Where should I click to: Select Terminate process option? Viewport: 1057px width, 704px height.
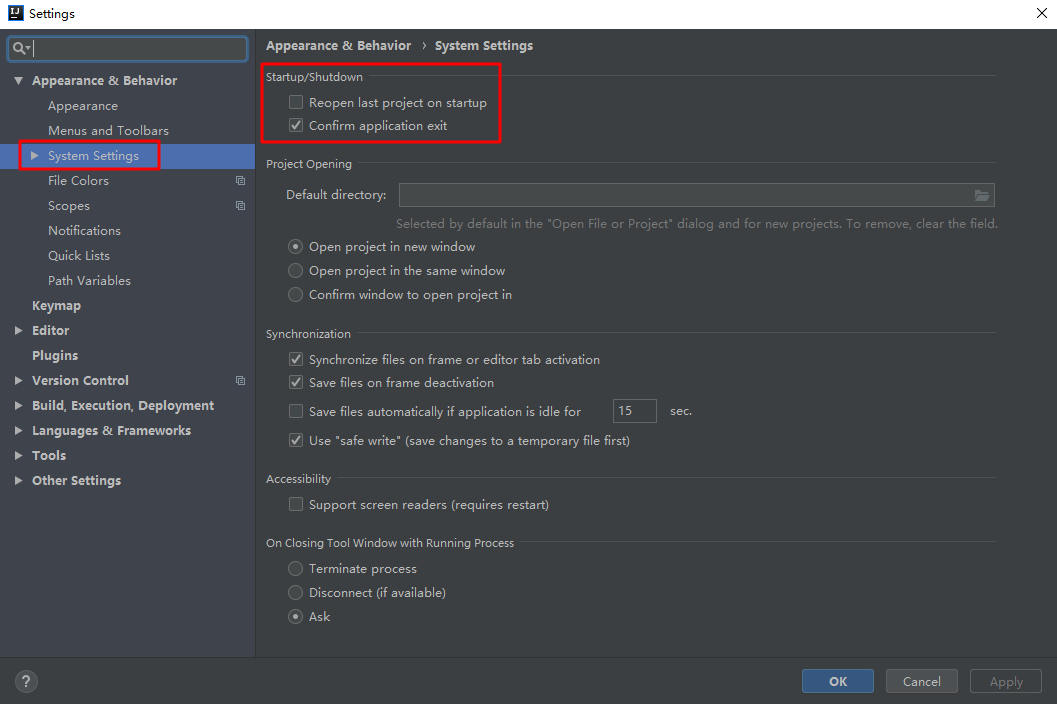295,568
